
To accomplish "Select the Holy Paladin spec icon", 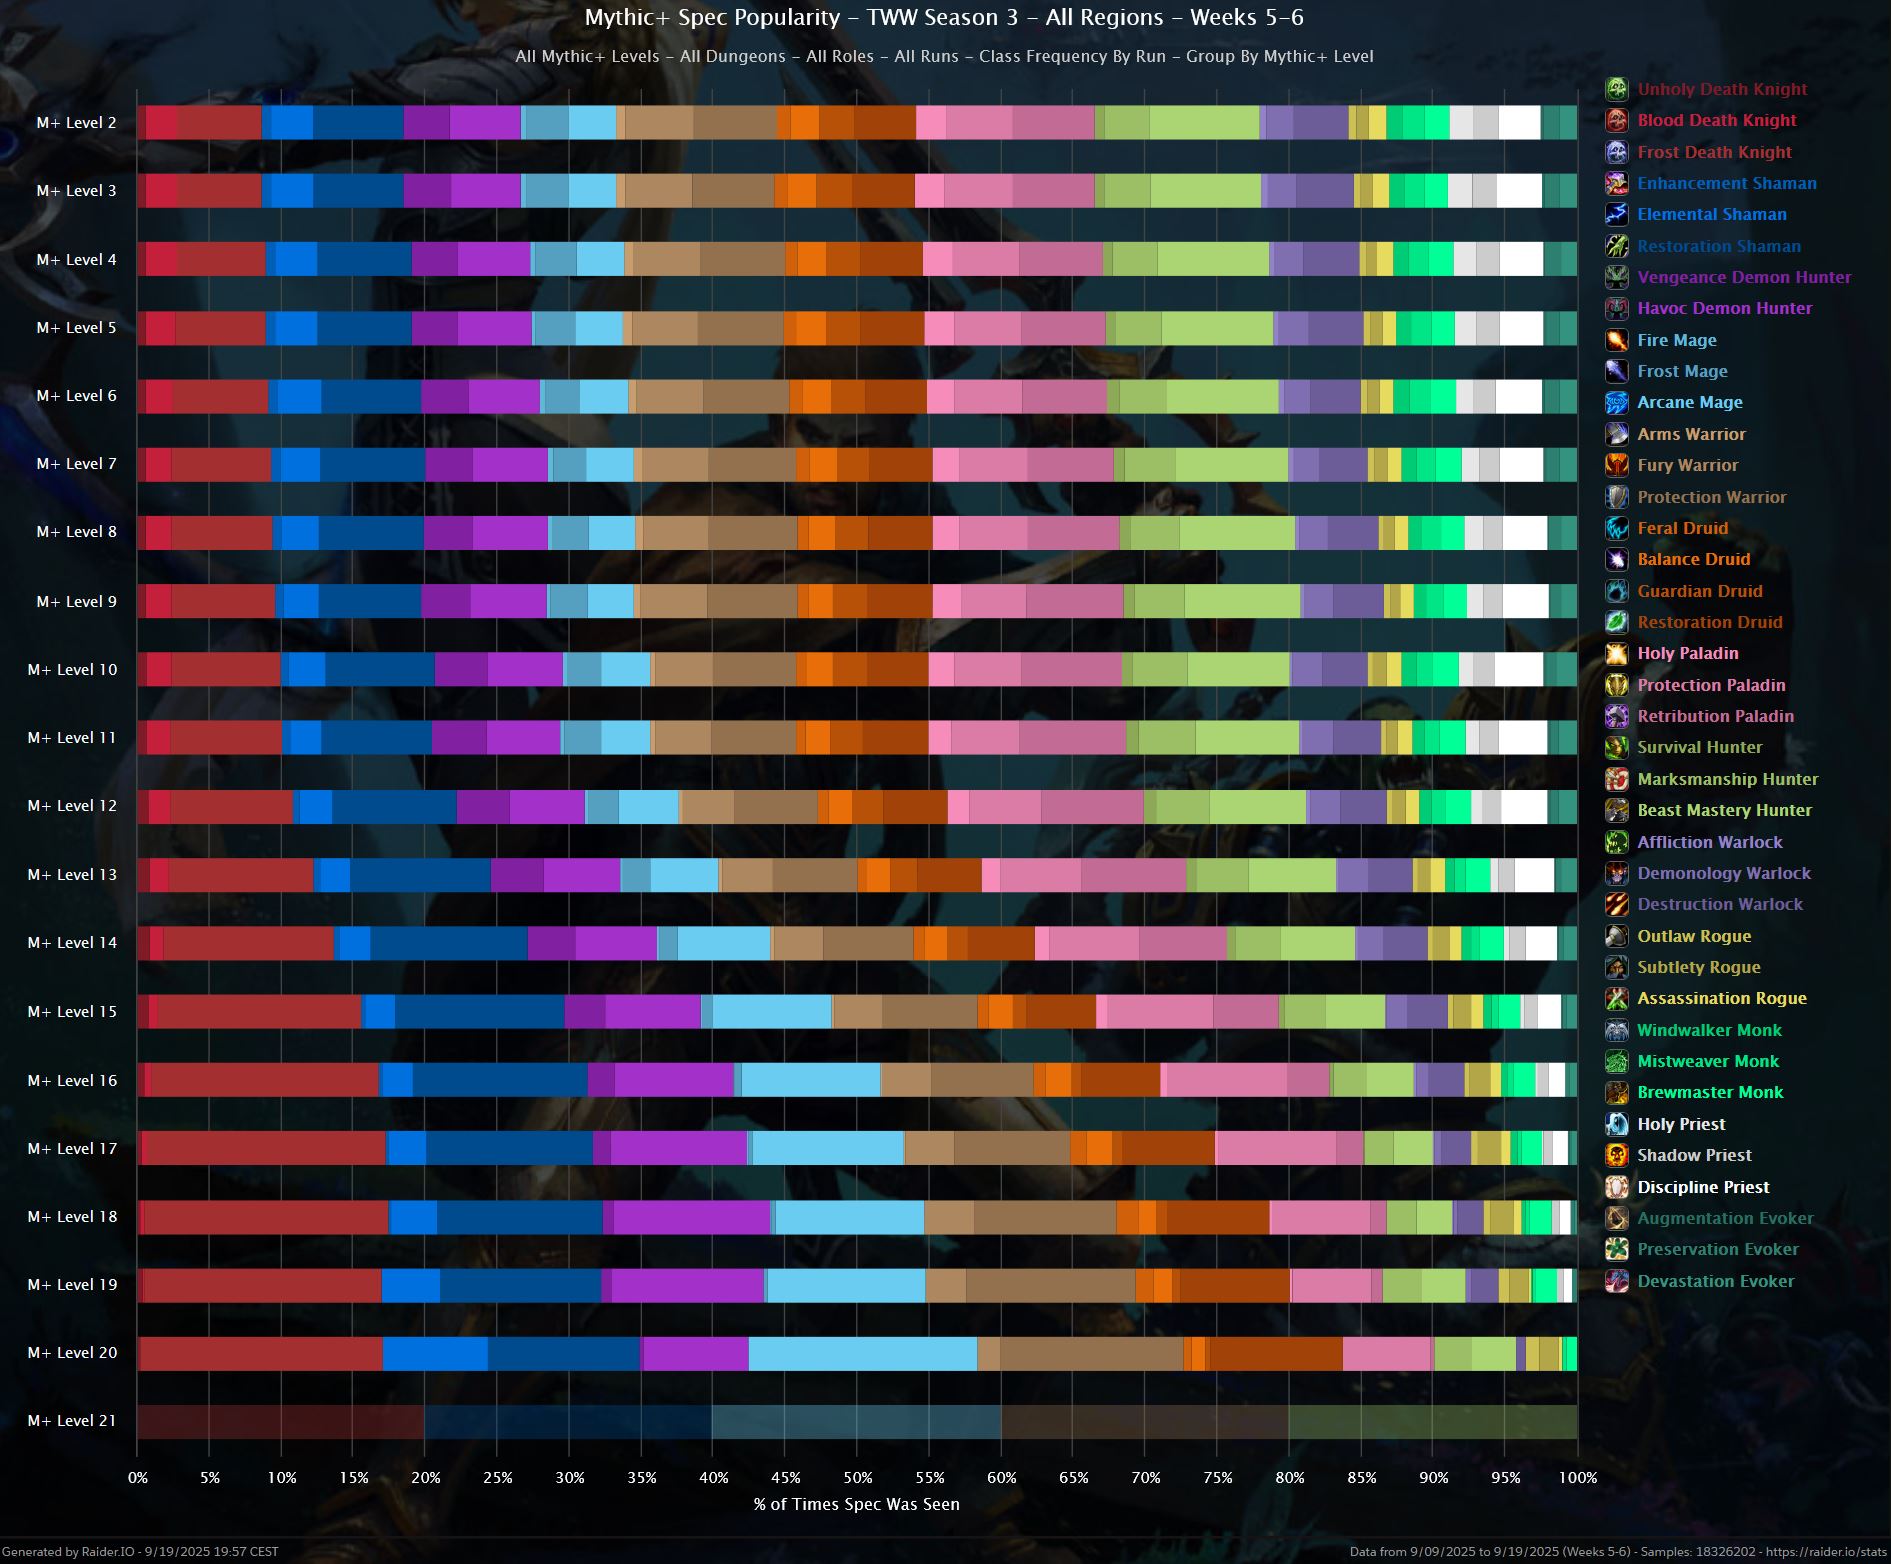I will (1616, 653).
